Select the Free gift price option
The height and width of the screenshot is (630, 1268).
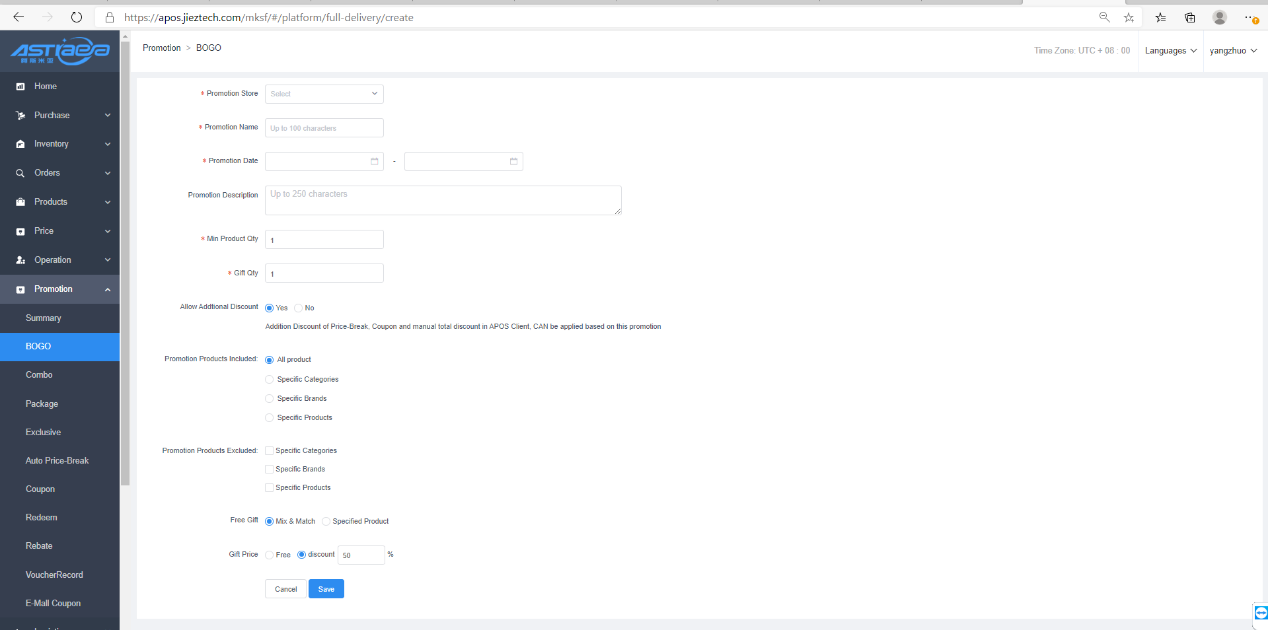(270, 555)
